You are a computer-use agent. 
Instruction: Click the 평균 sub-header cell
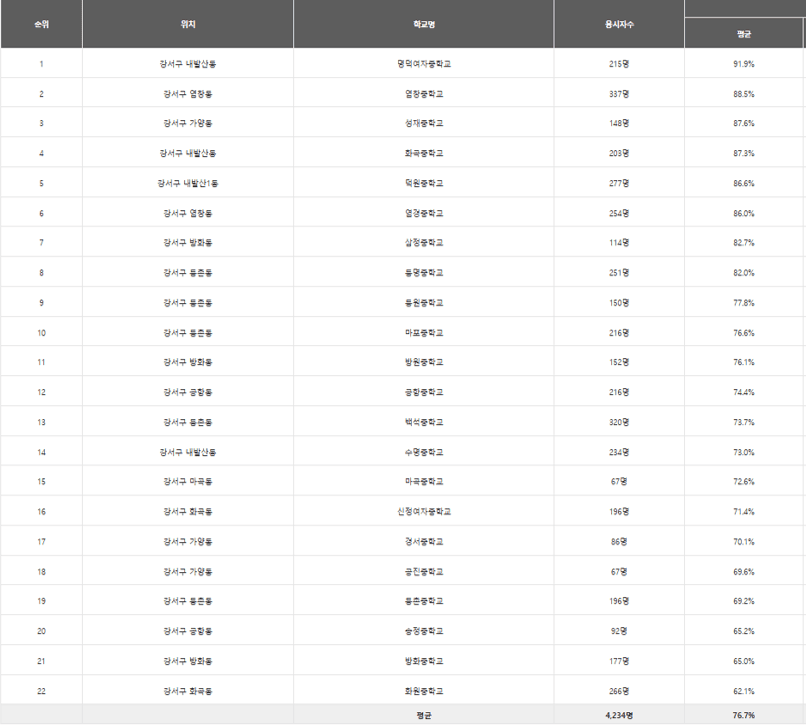(744, 34)
